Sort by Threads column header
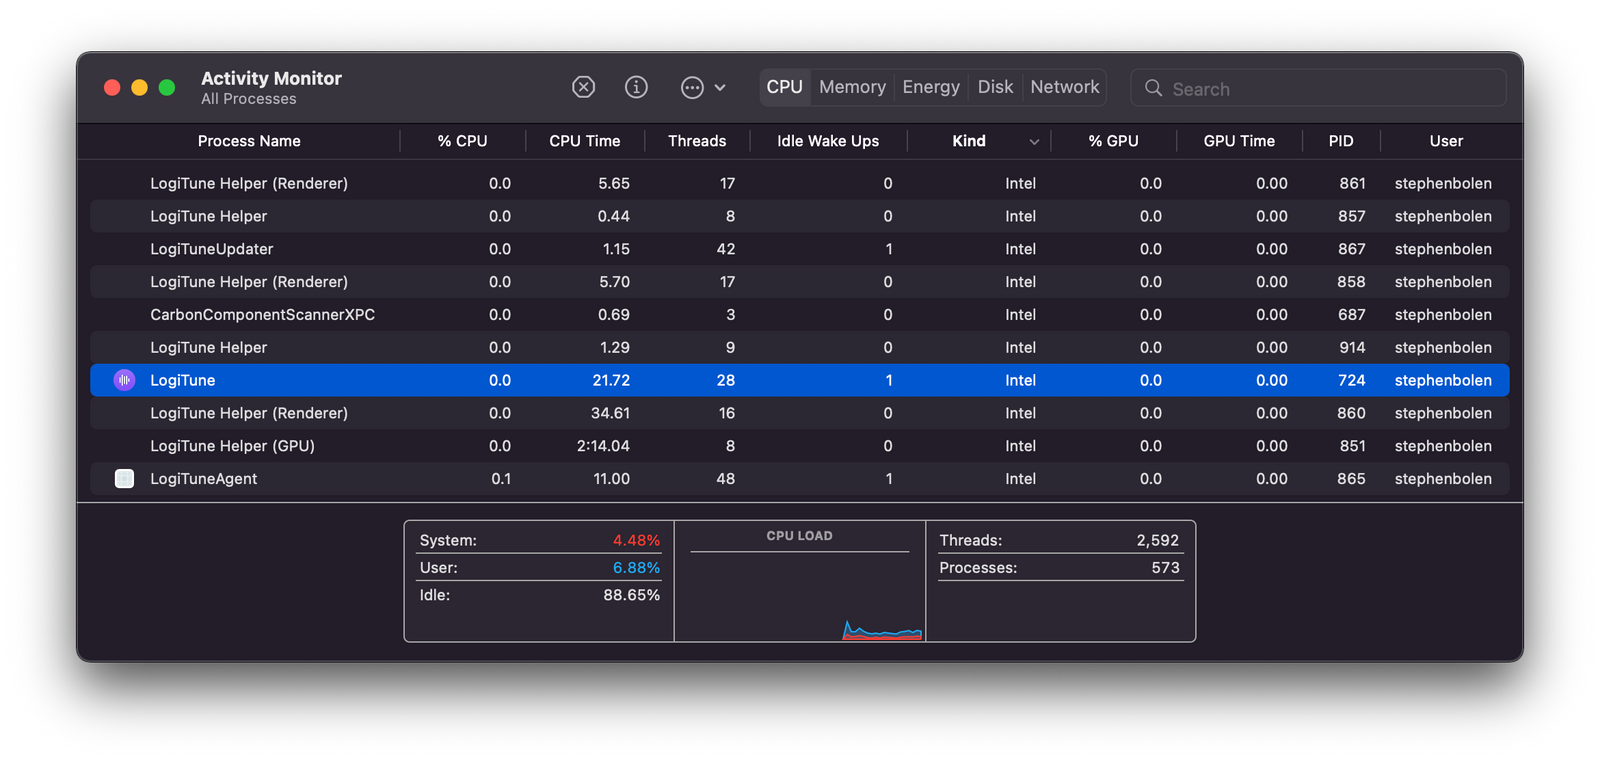The height and width of the screenshot is (763, 1600). pyautogui.click(x=697, y=141)
